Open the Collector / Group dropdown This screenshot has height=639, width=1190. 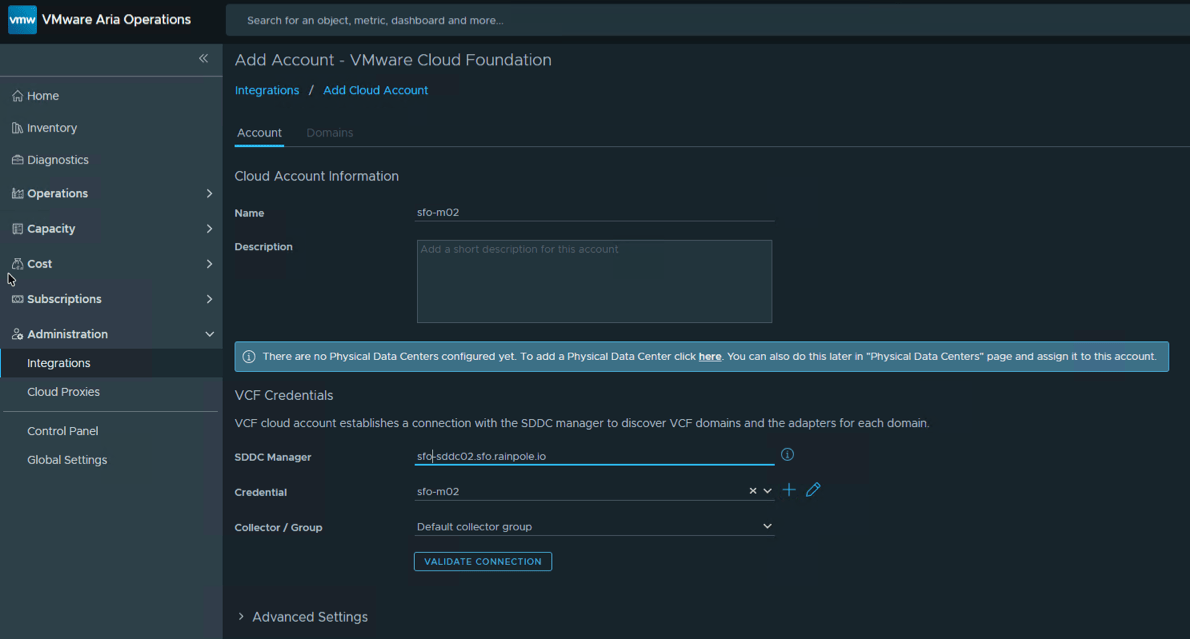pyautogui.click(x=594, y=527)
